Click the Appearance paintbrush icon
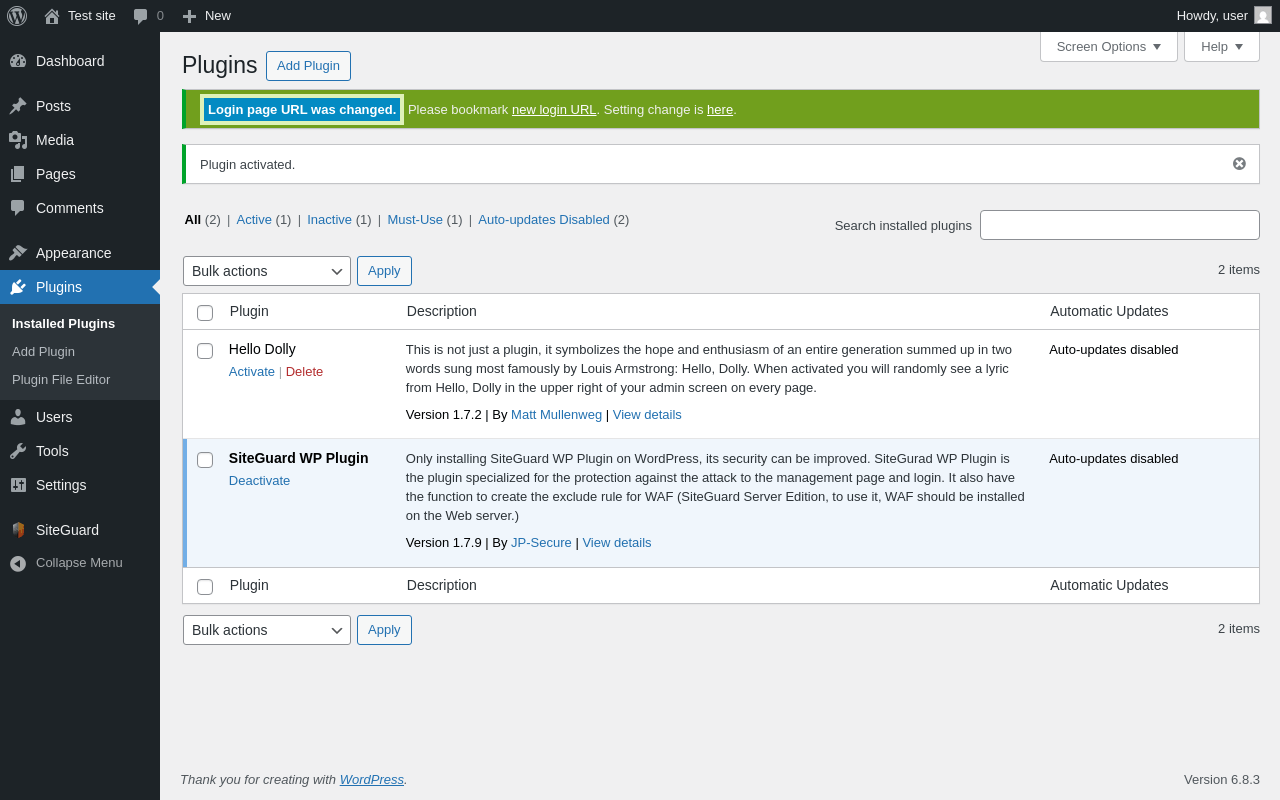The width and height of the screenshot is (1280, 800). coord(18,253)
